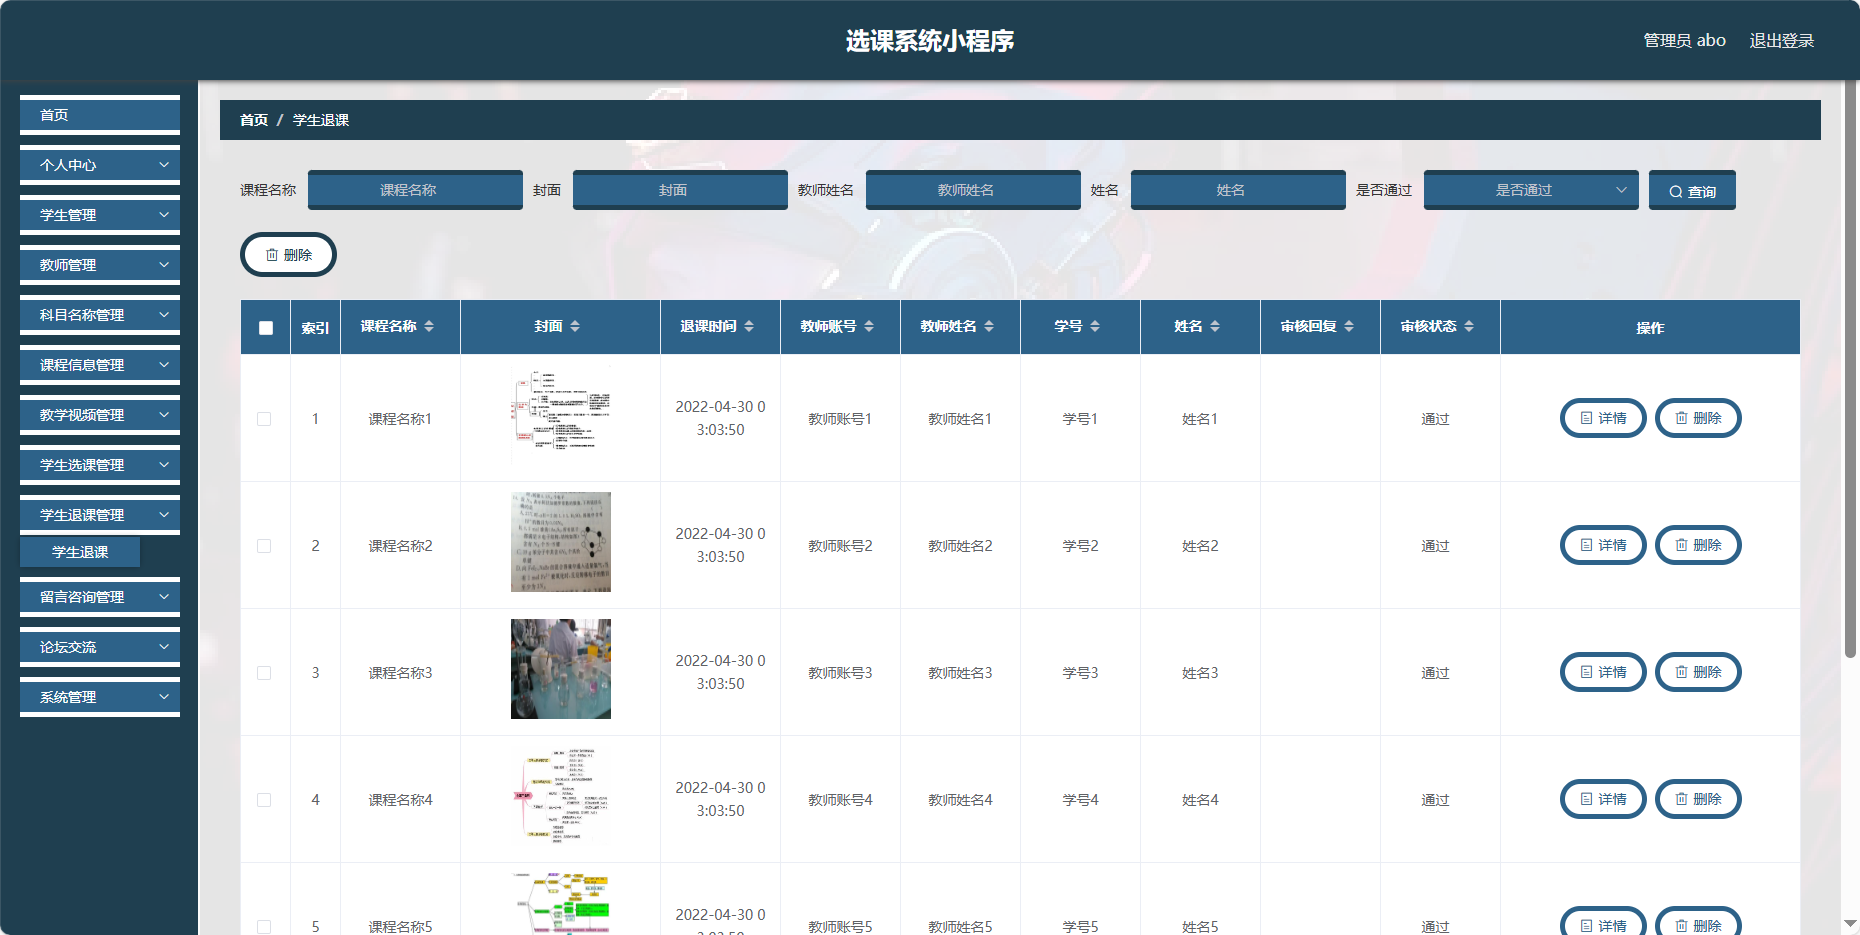Sort table by 退课时间 column arrows
The width and height of the screenshot is (1860, 935).
click(x=749, y=326)
